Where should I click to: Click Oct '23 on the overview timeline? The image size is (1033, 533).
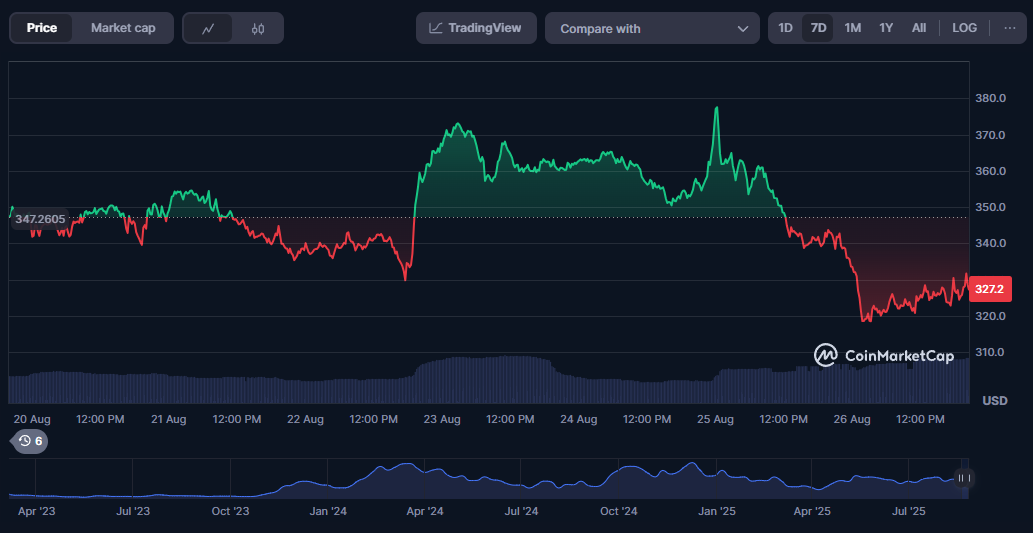click(231, 511)
